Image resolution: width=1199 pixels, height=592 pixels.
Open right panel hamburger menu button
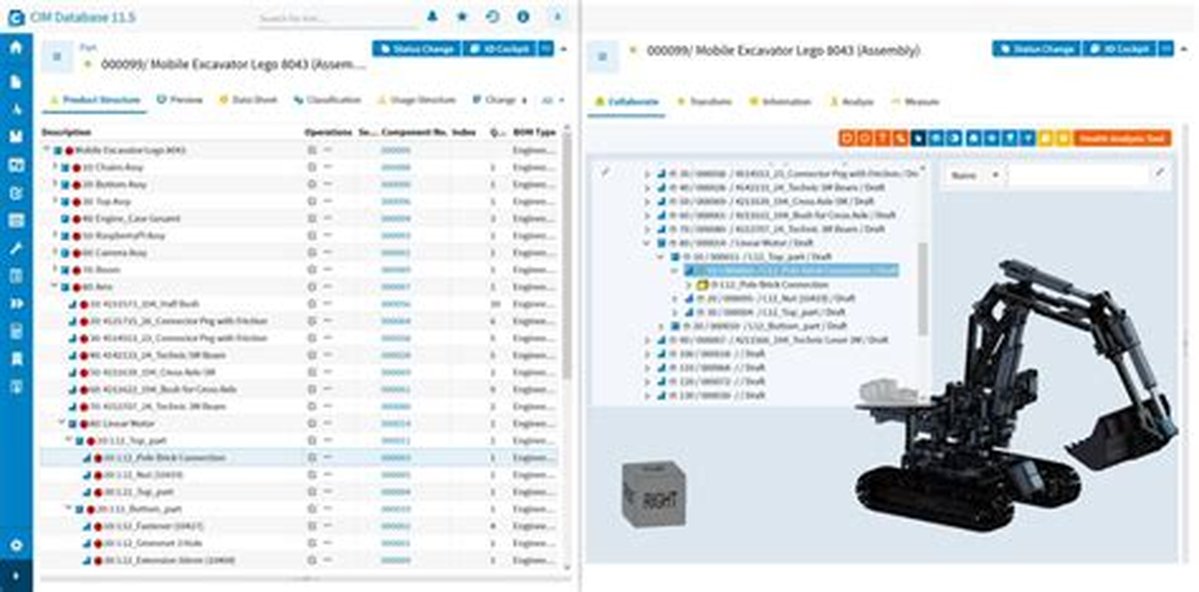pos(603,56)
